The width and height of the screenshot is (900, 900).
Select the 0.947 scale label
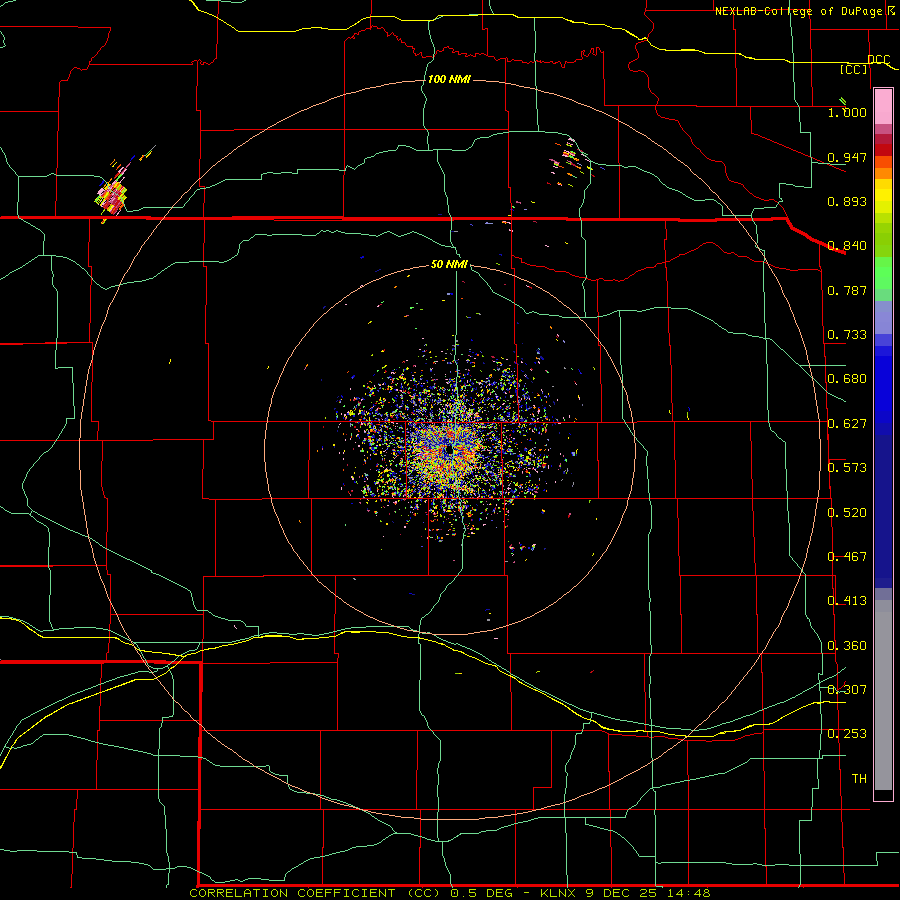pos(847,157)
